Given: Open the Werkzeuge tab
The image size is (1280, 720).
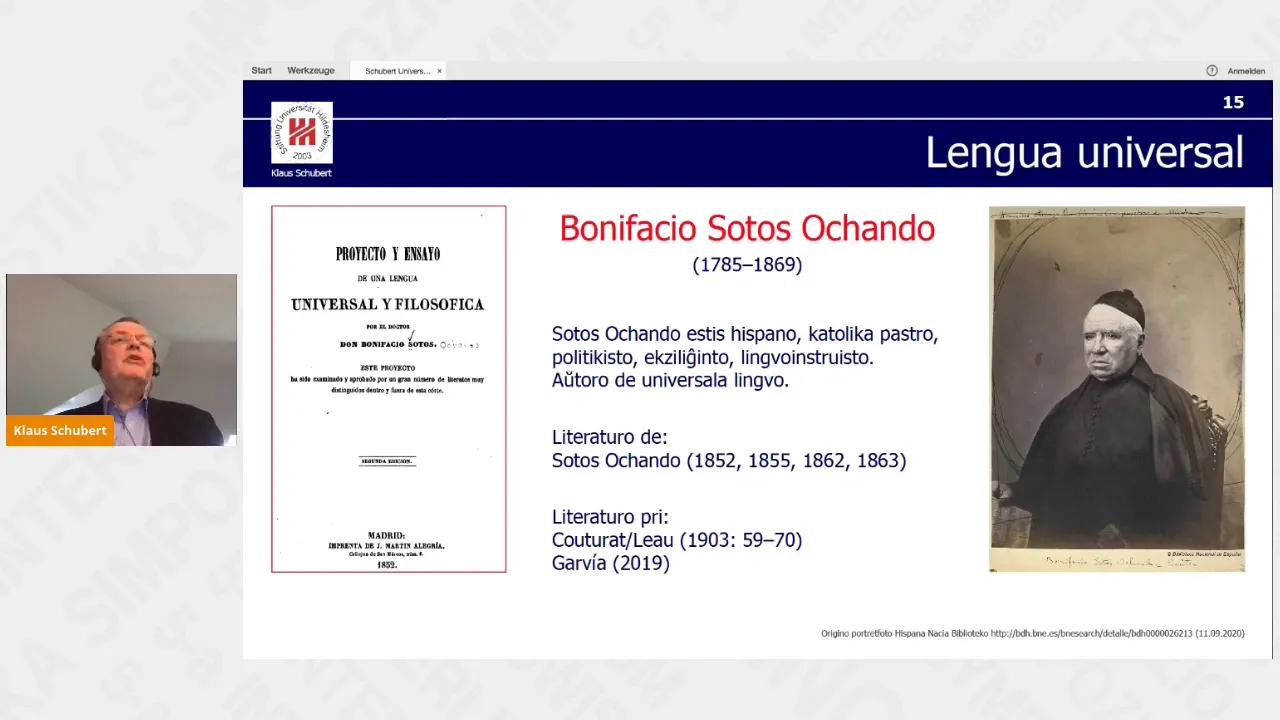Looking at the screenshot, I should (311, 71).
